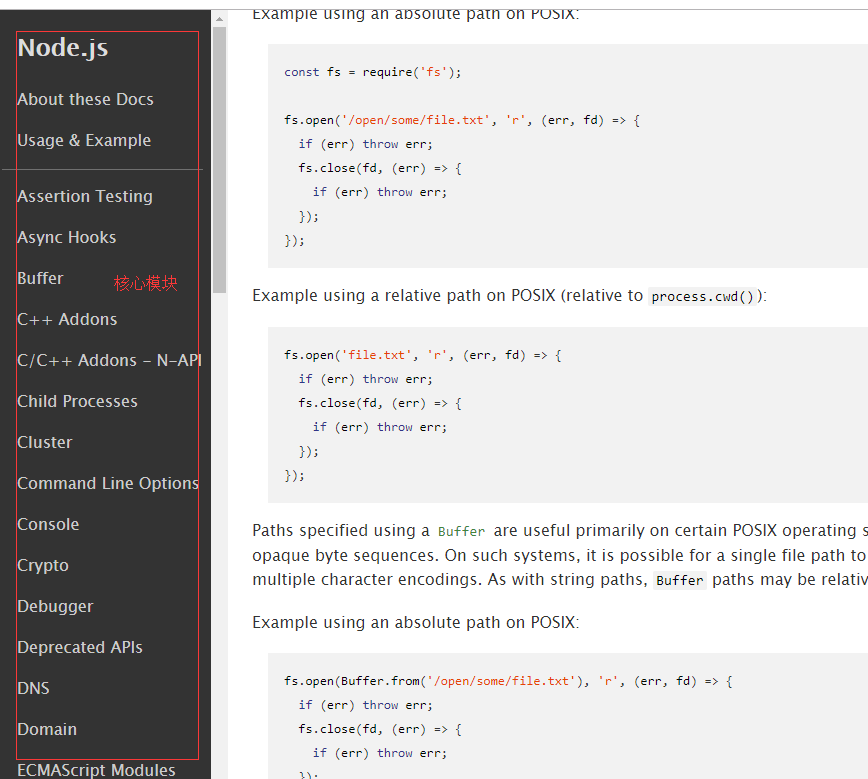Viewport: 868px width, 779px height.
Task: Open Async Hooks documentation
Action: pyautogui.click(x=66, y=237)
